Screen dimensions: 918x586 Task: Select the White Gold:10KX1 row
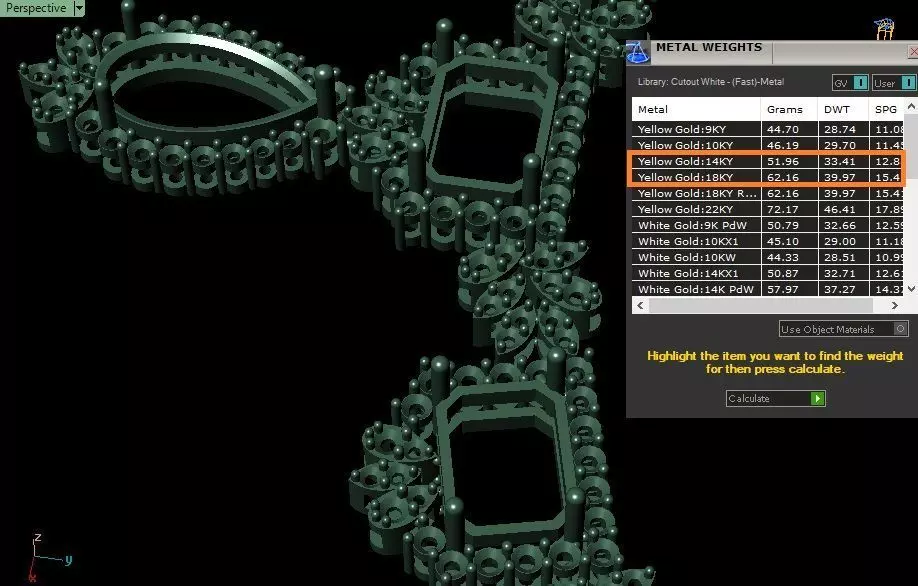tap(768, 241)
